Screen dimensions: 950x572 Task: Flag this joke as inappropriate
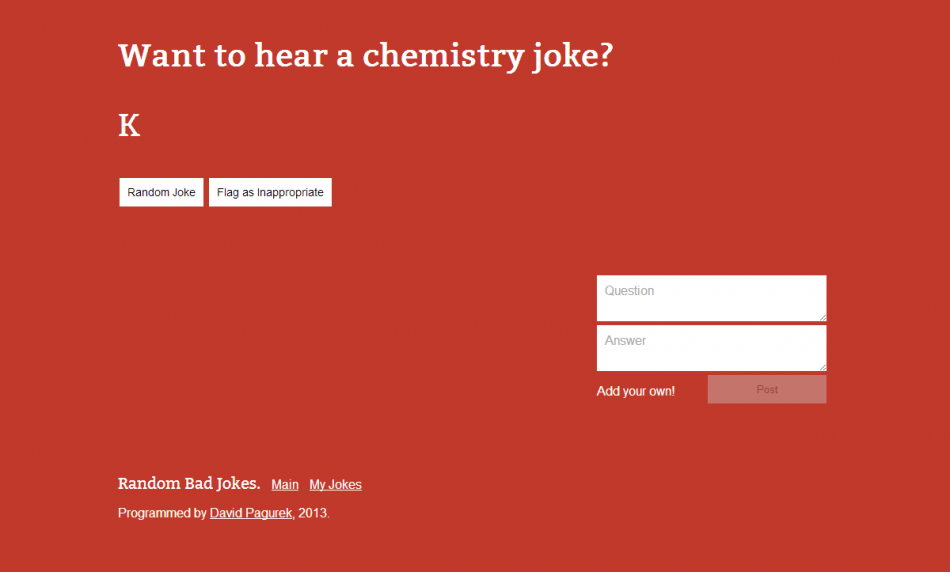[x=270, y=192]
